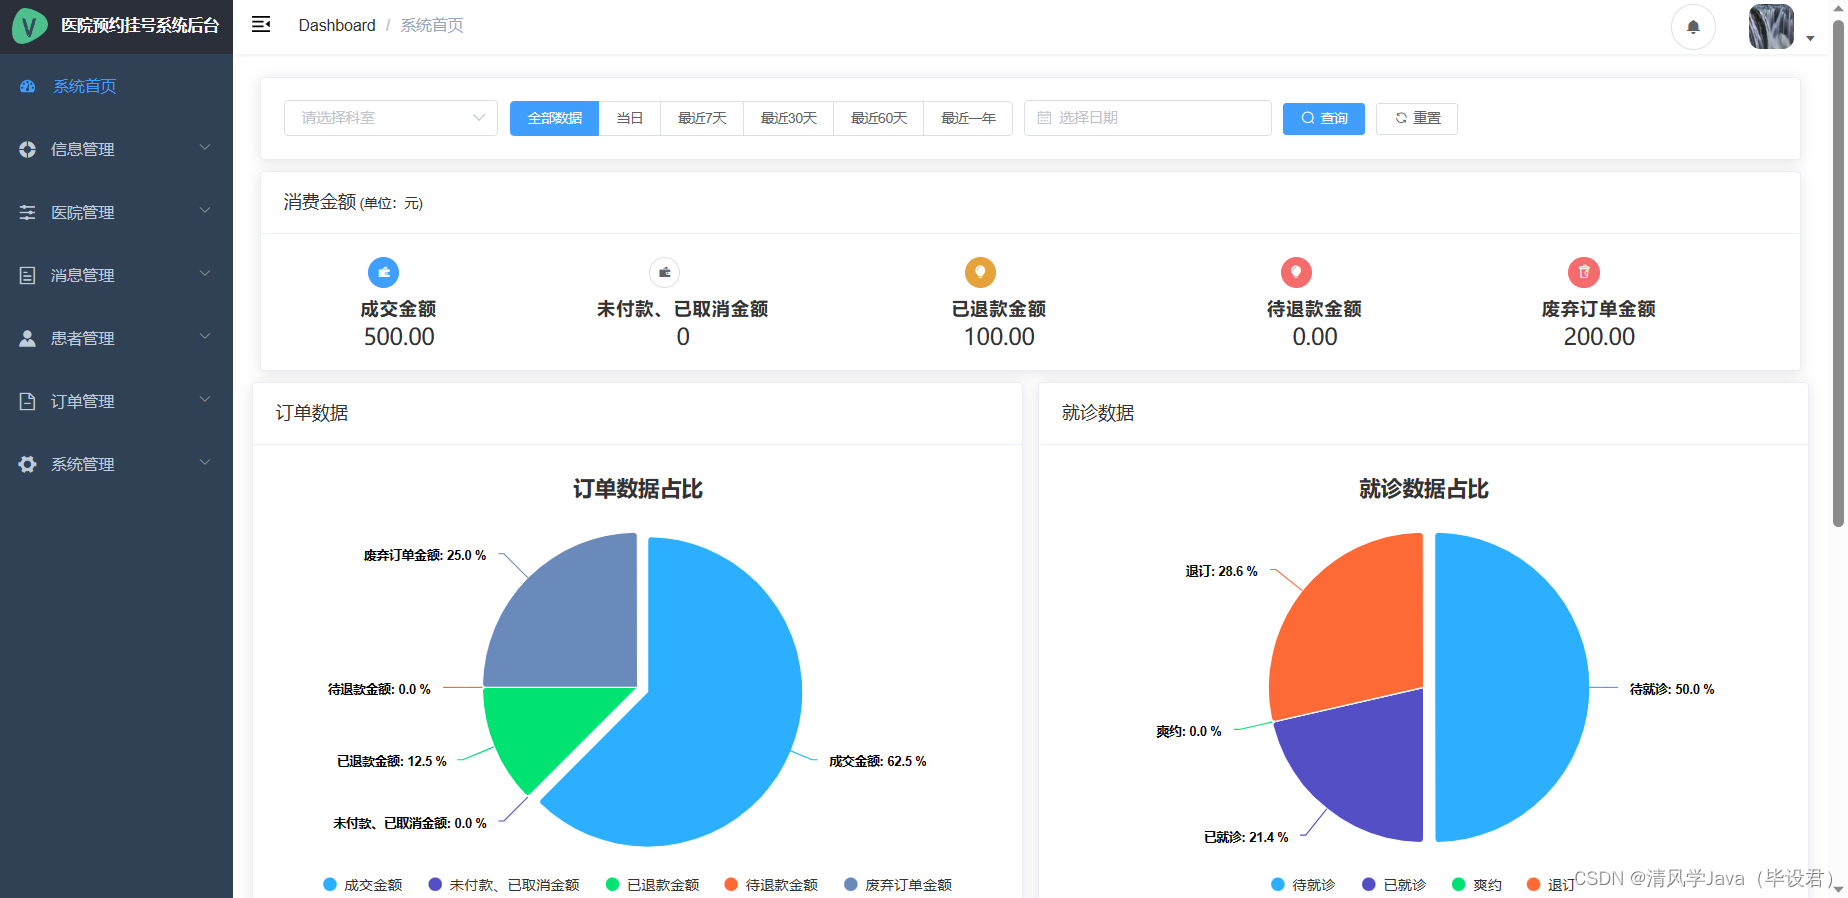The image size is (1848, 898).
Task: Click the 废弃订单金额 trash icon
Action: click(x=1584, y=272)
